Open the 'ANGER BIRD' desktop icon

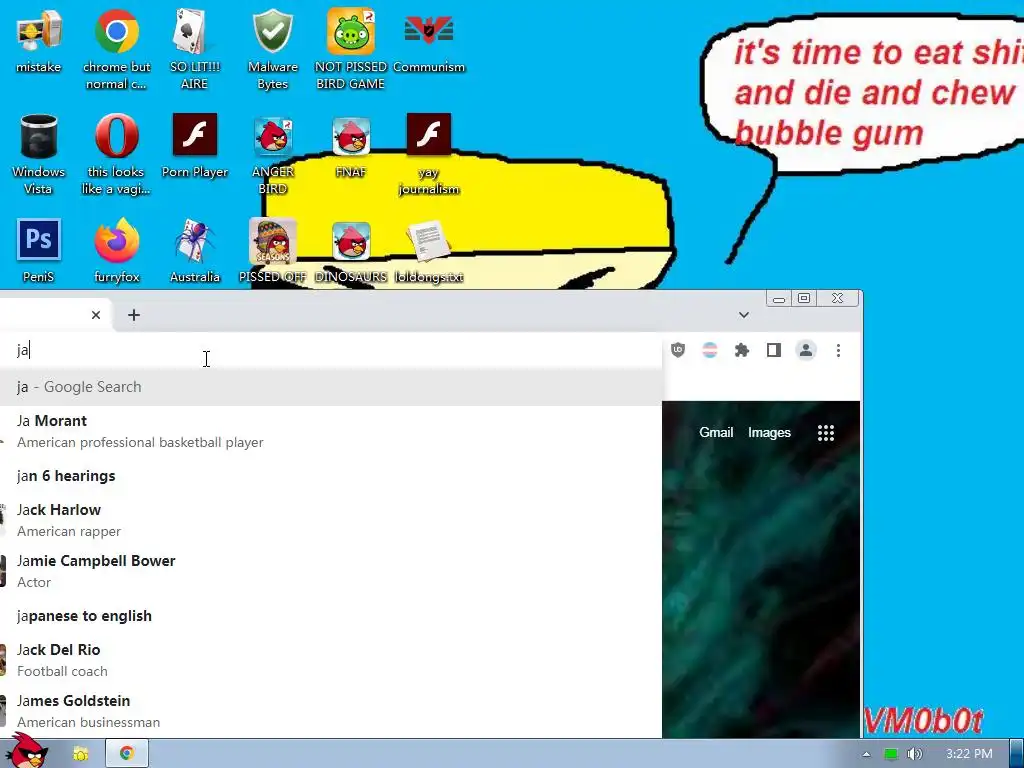click(x=273, y=155)
